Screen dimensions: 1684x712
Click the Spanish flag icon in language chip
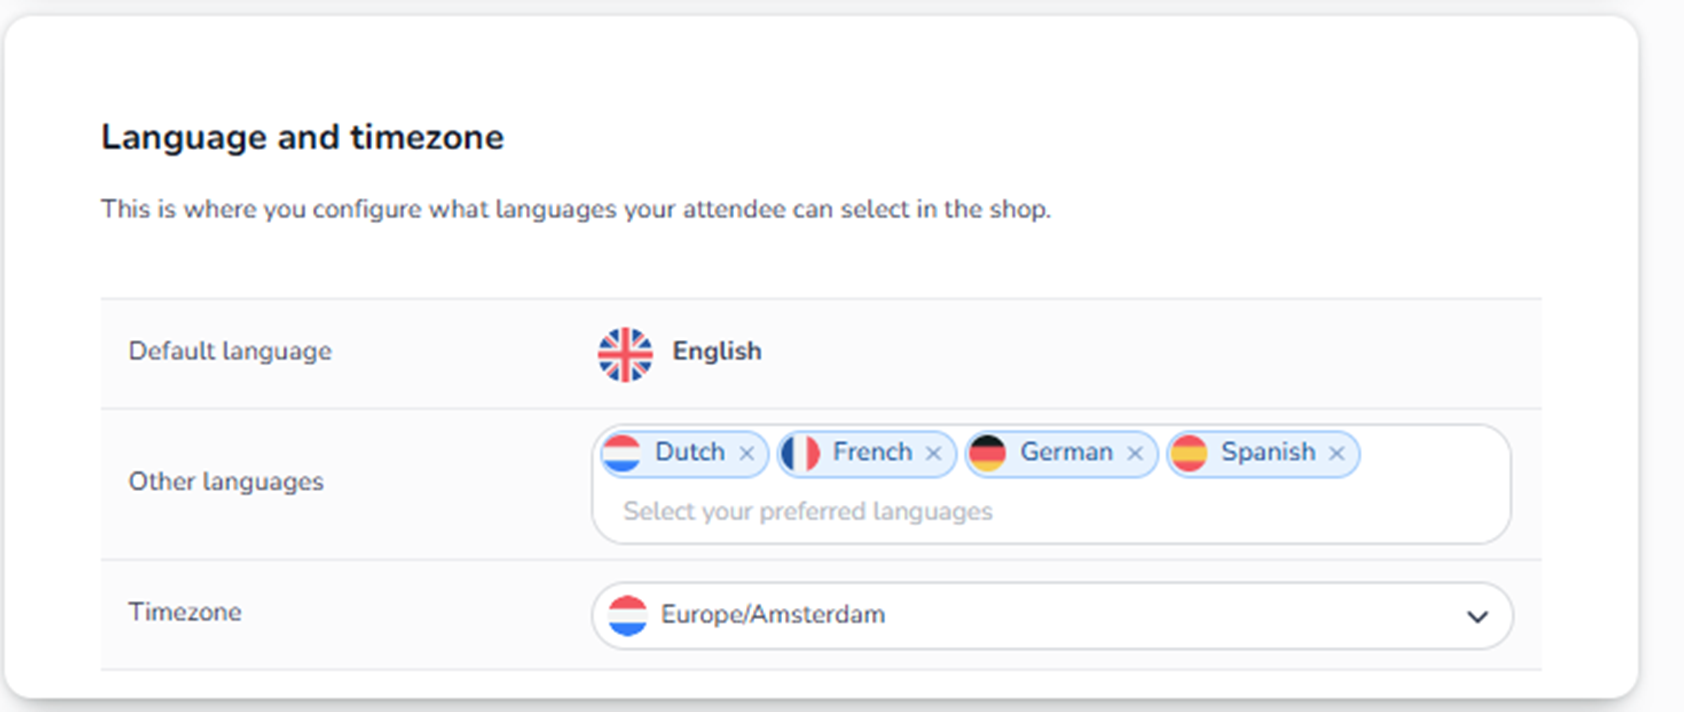[x=1189, y=453]
